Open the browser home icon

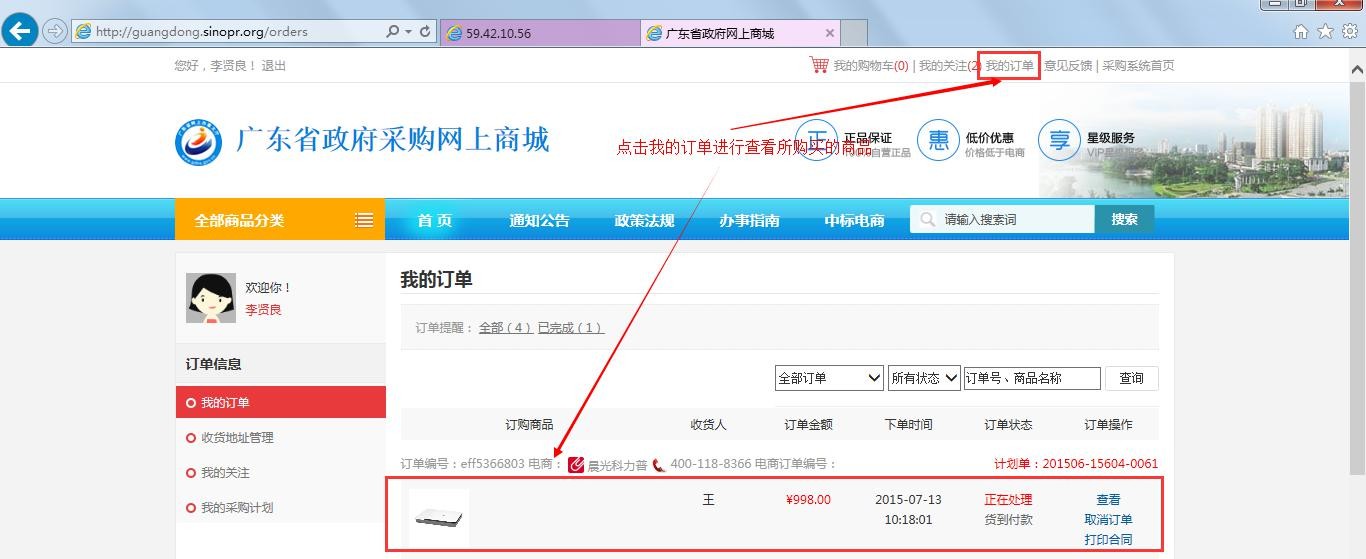(1301, 32)
